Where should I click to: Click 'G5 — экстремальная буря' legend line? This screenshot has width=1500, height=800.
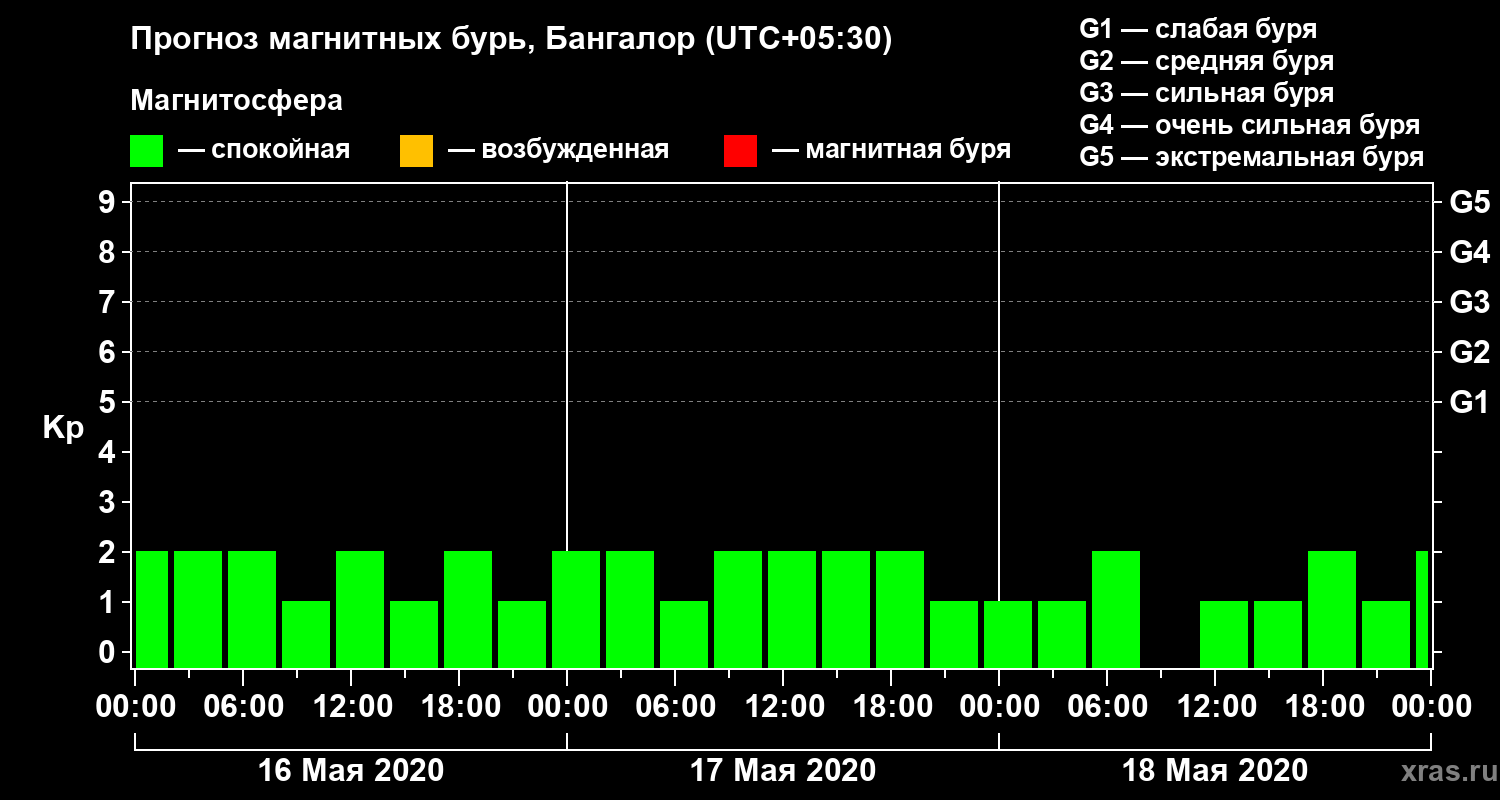[x=1252, y=157]
